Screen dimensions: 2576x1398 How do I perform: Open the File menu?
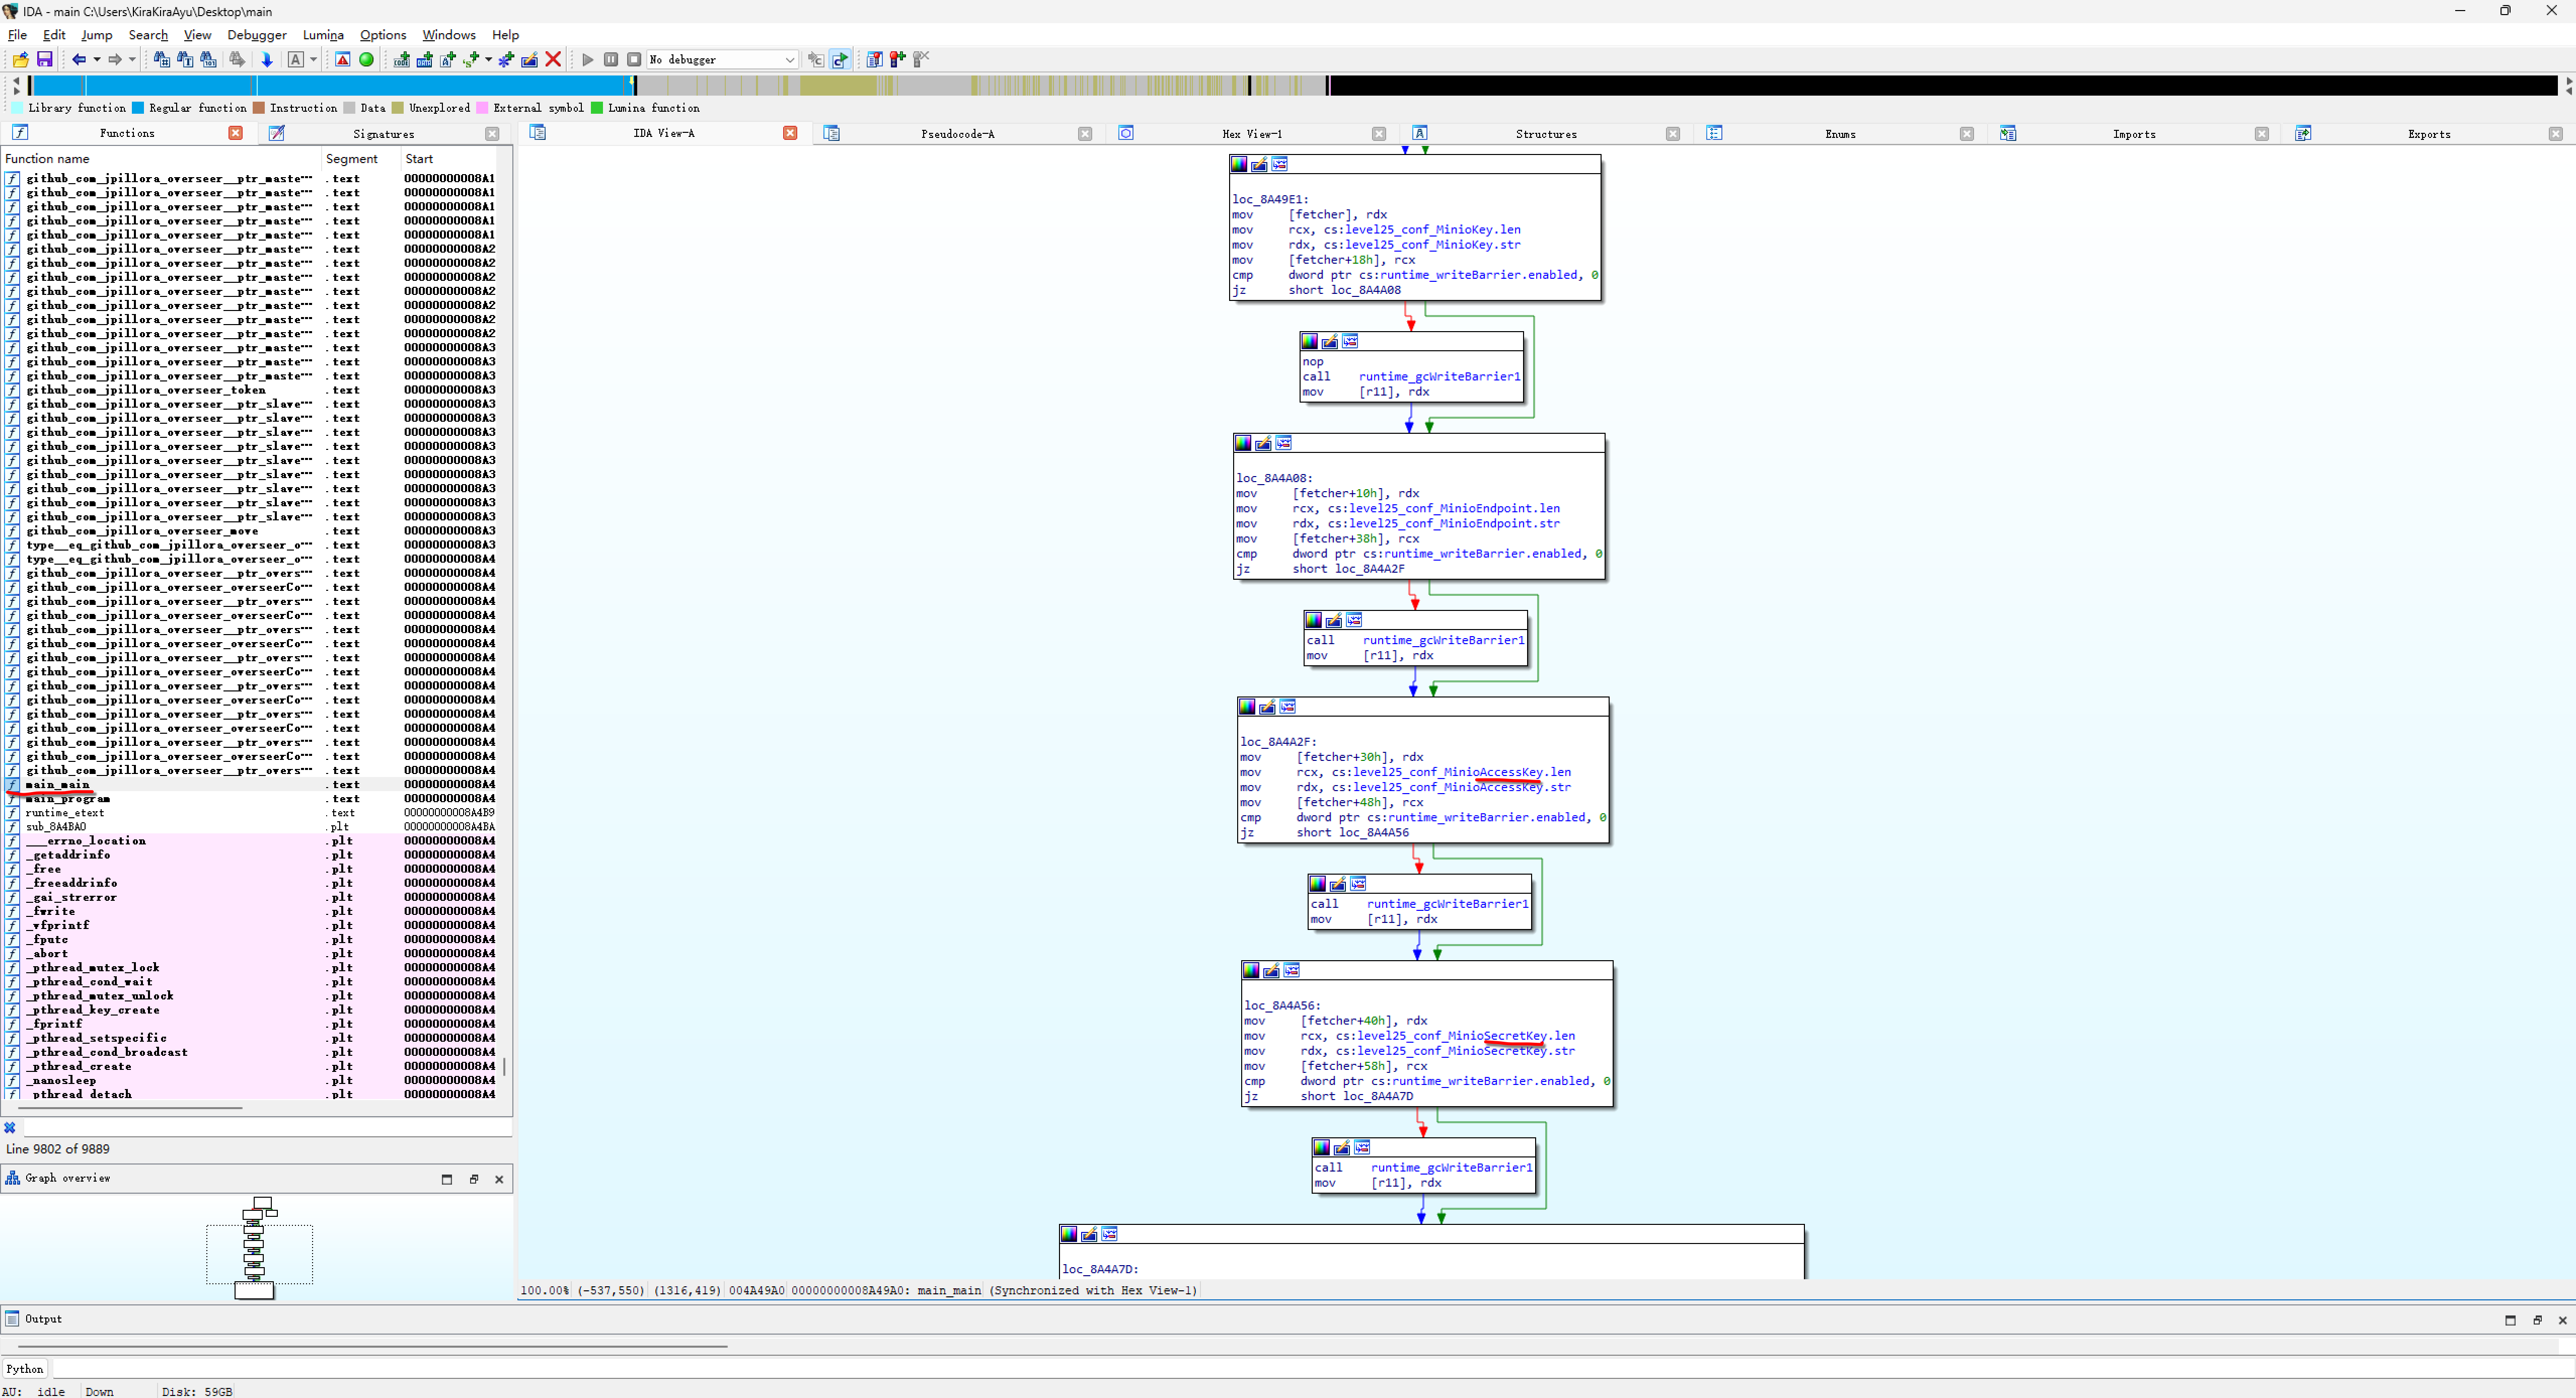point(17,35)
